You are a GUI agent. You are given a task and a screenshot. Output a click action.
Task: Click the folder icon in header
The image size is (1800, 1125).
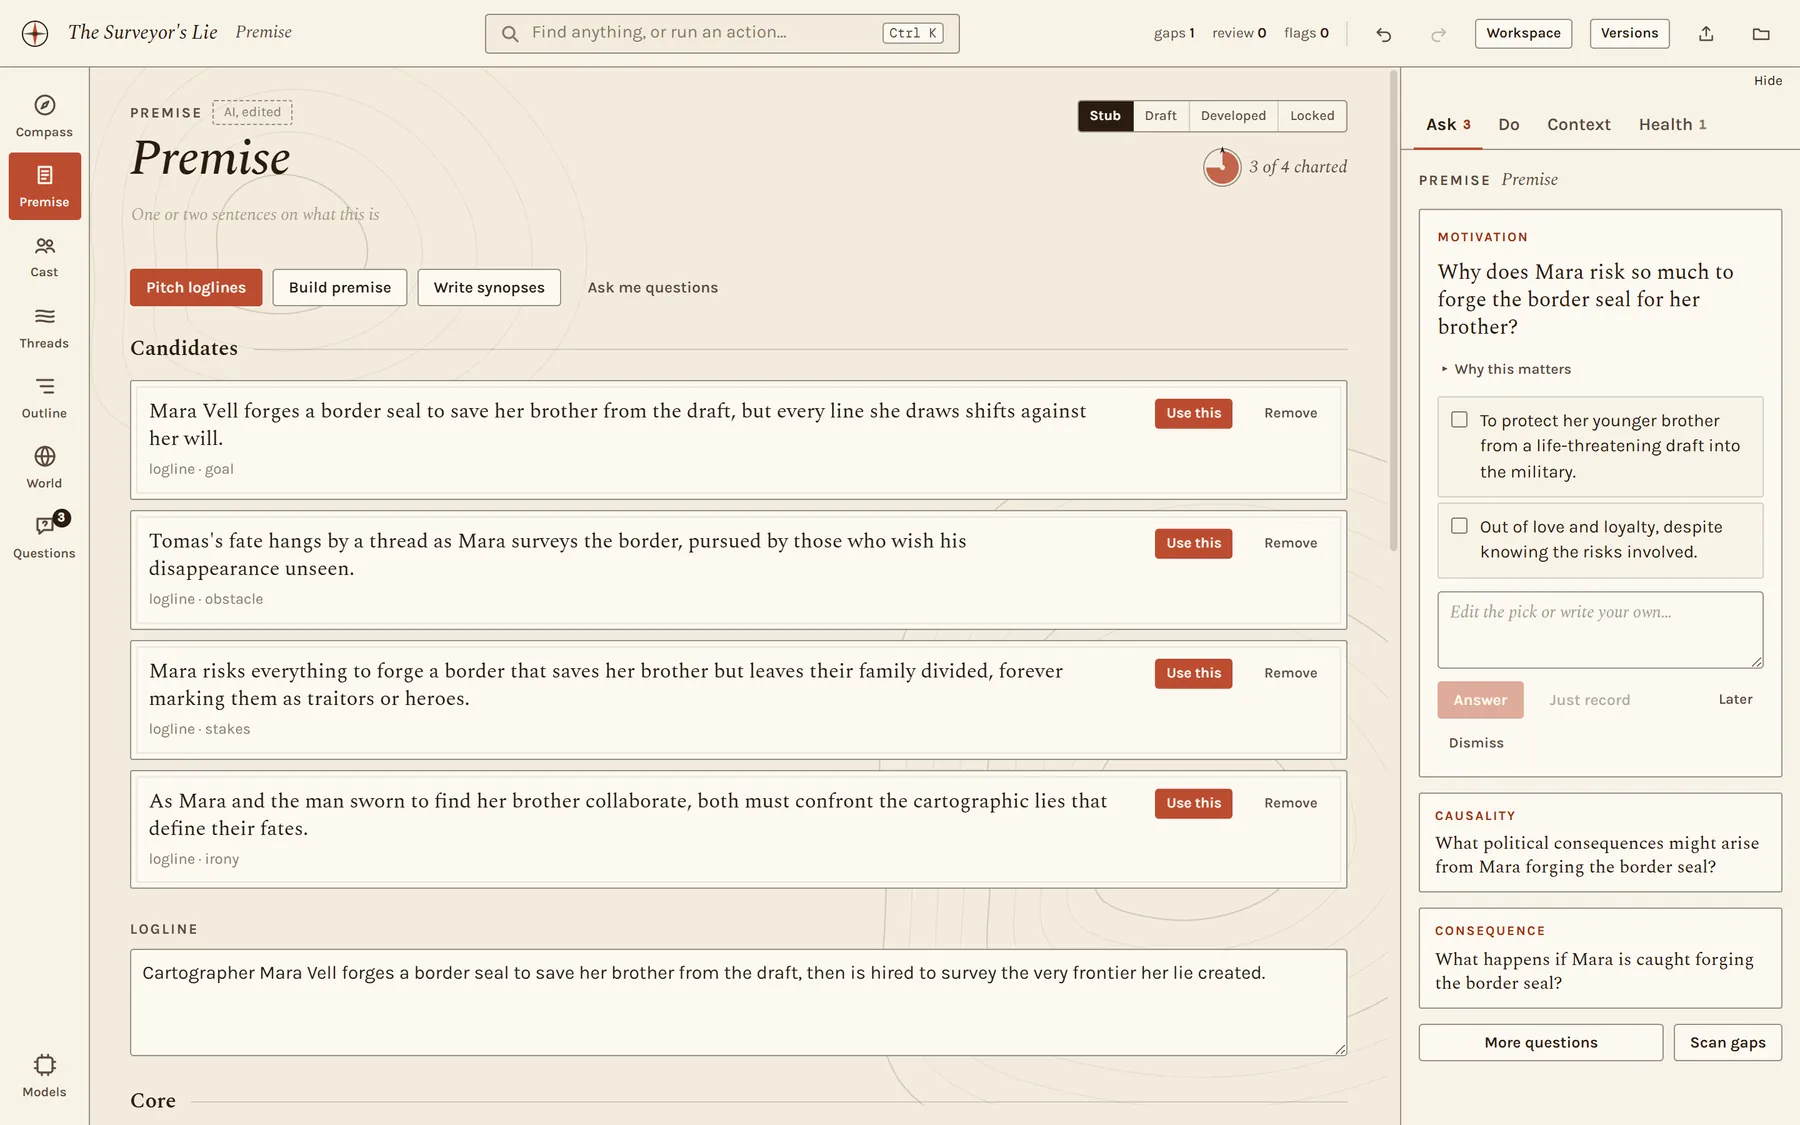(1761, 34)
